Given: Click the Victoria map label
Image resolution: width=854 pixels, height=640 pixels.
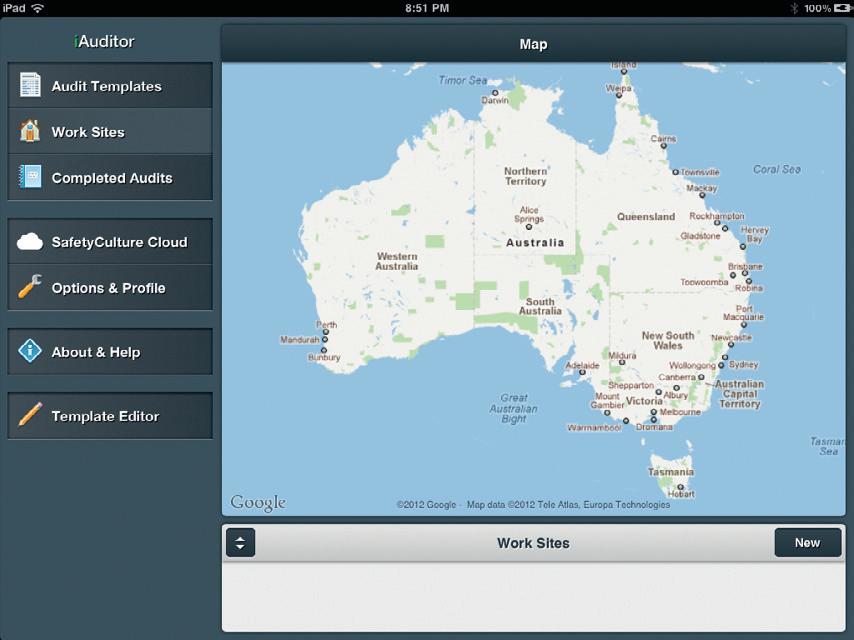Looking at the screenshot, I should point(644,401).
